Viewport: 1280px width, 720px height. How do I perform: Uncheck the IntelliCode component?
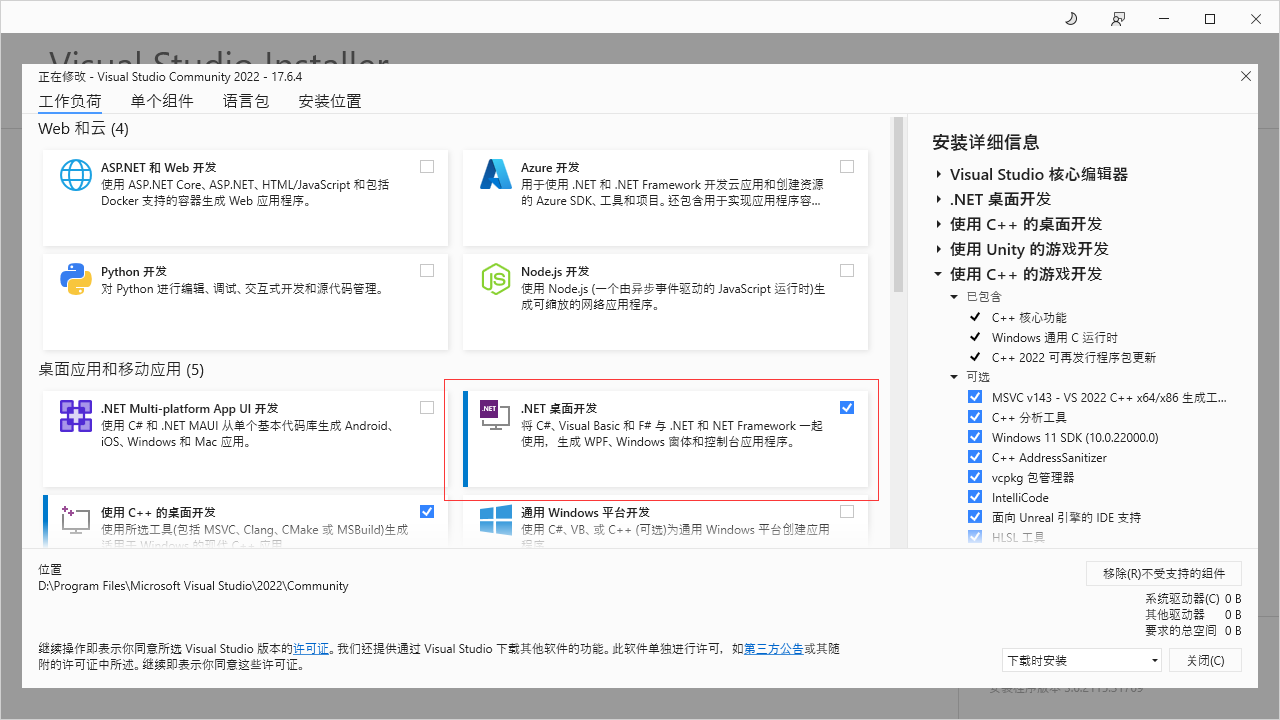coord(975,497)
